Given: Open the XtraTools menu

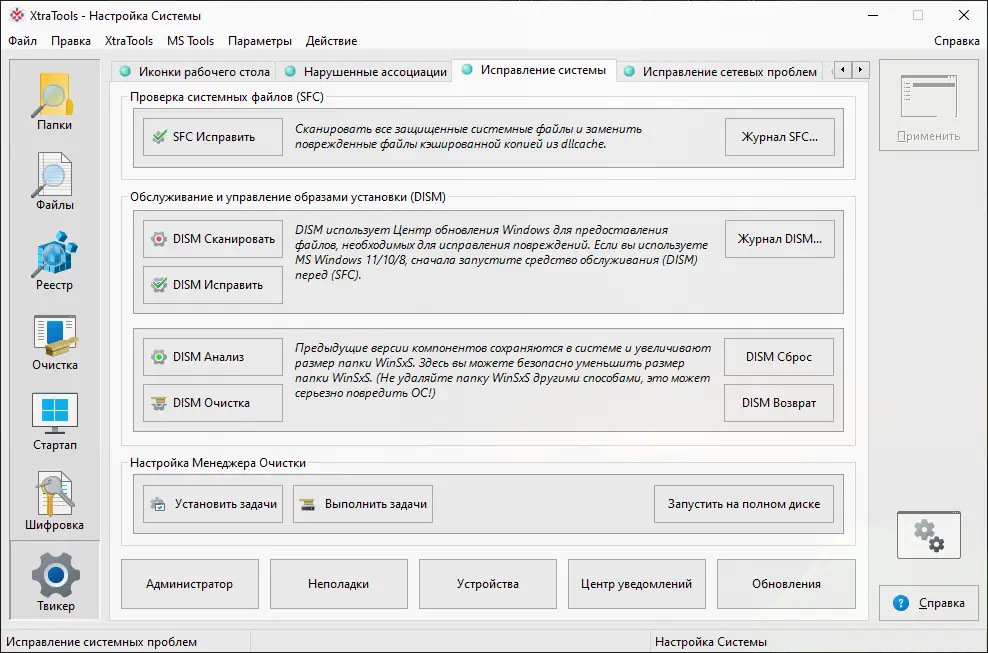Looking at the screenshot, I should (129, 41).
